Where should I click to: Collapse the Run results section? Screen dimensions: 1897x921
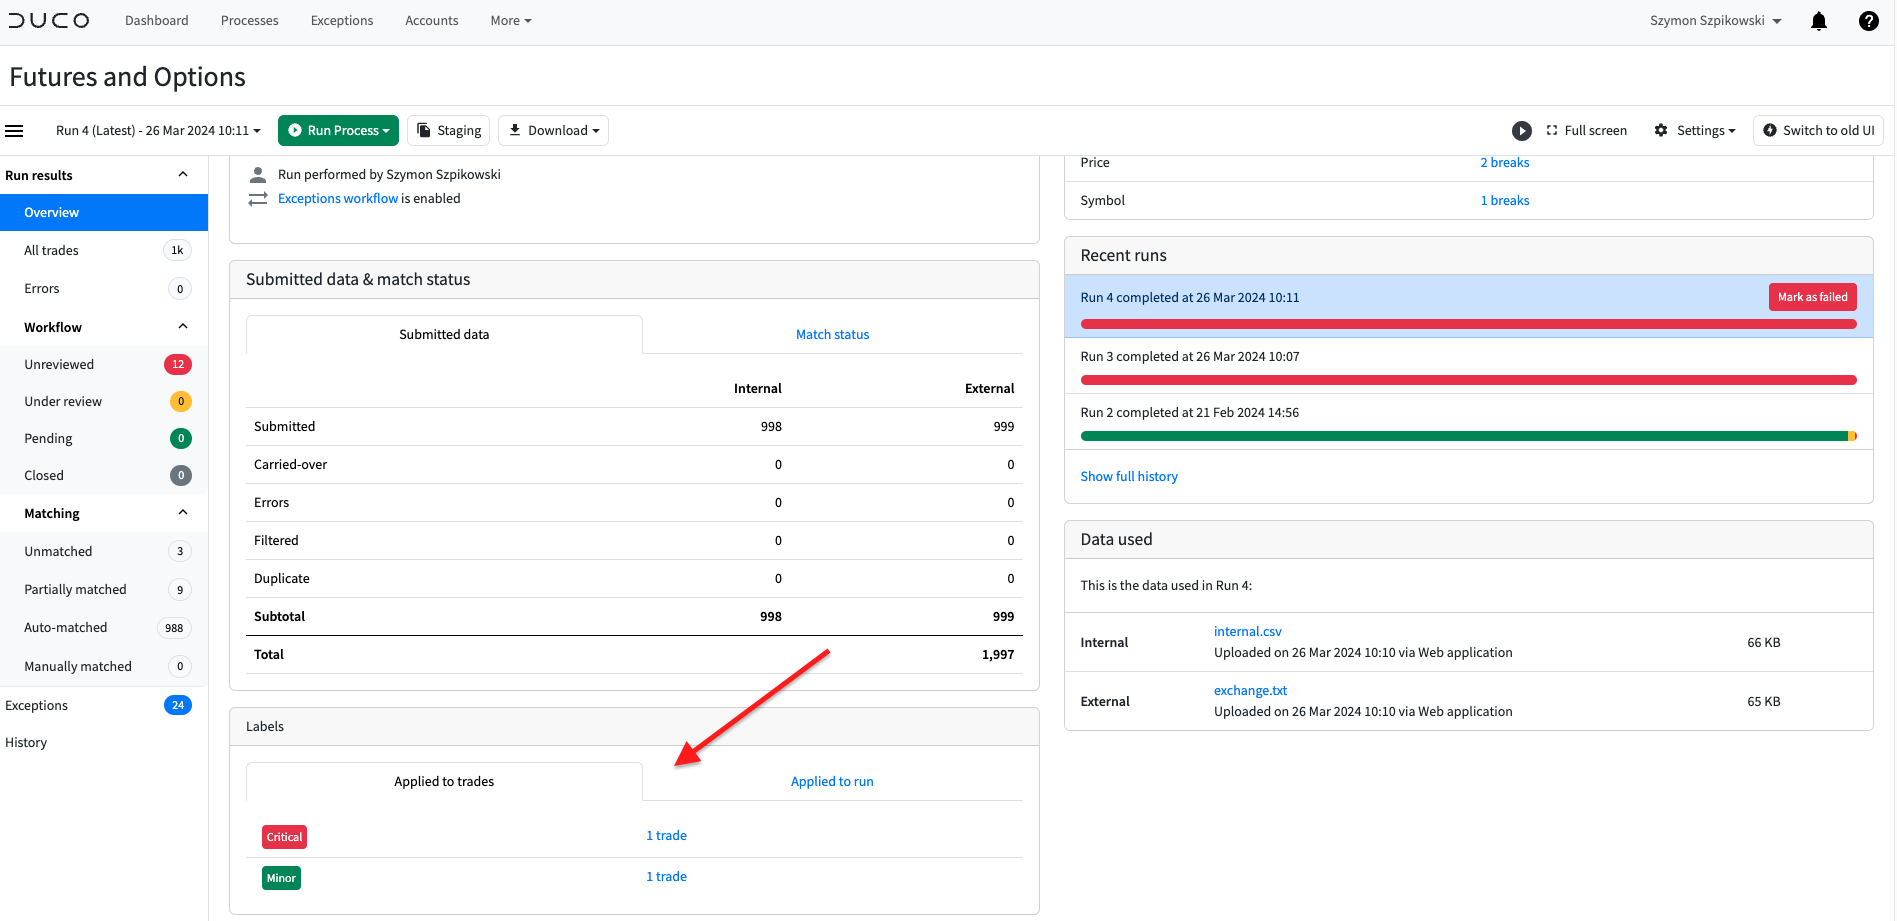(x=183, y=175)
